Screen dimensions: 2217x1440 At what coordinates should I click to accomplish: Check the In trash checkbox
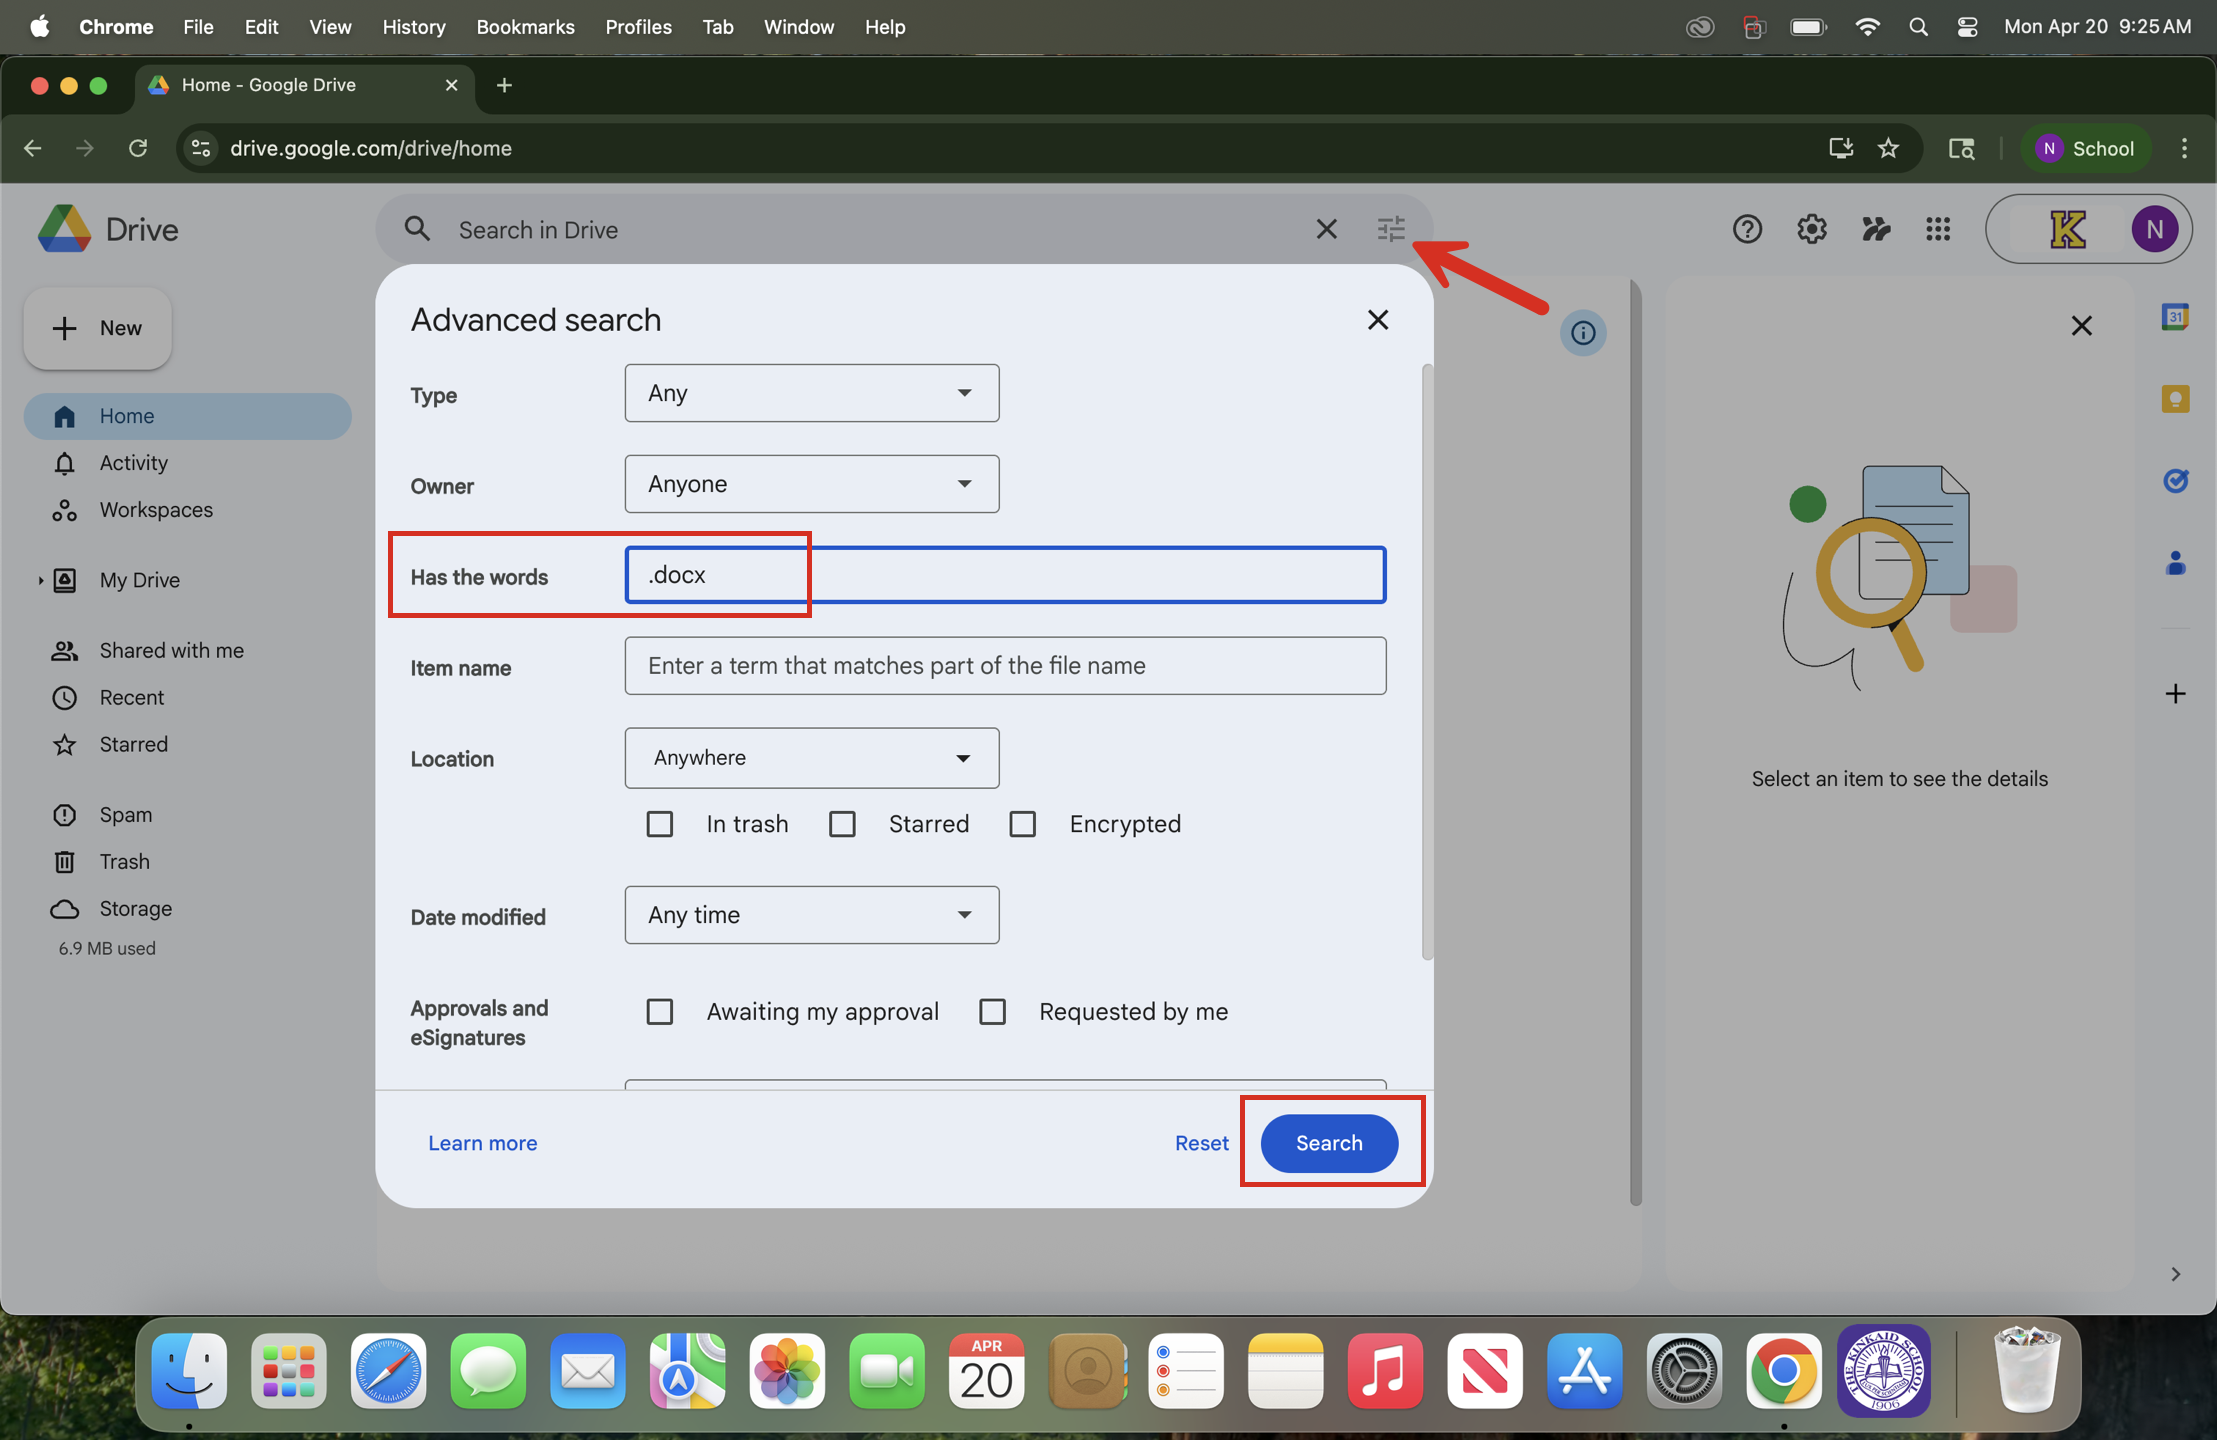[x=659, y=824]
